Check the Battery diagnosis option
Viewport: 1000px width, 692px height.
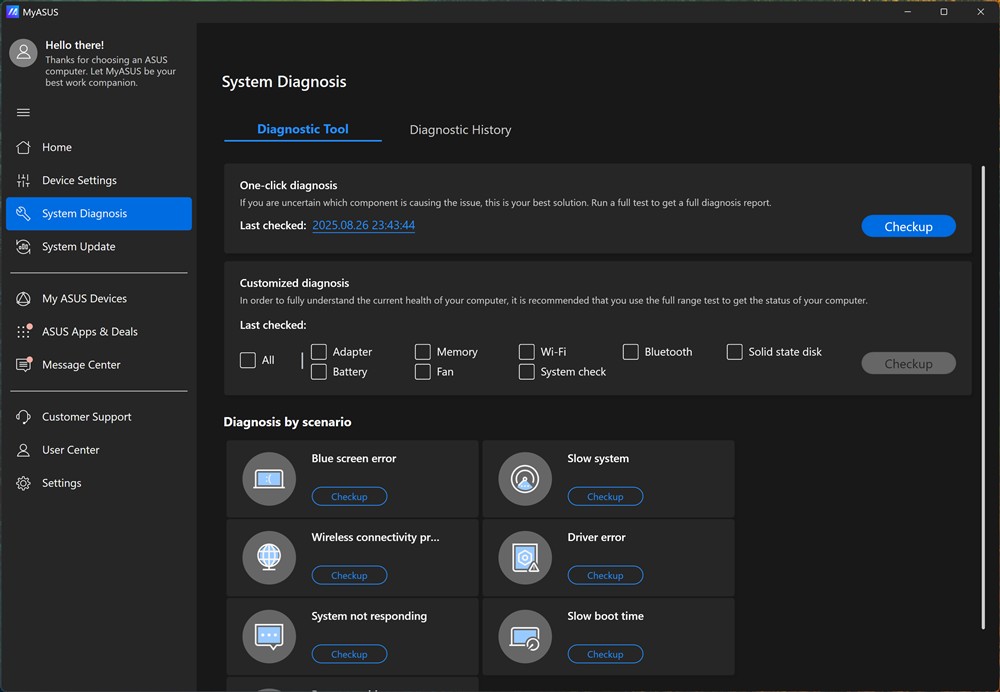point(319,372)
